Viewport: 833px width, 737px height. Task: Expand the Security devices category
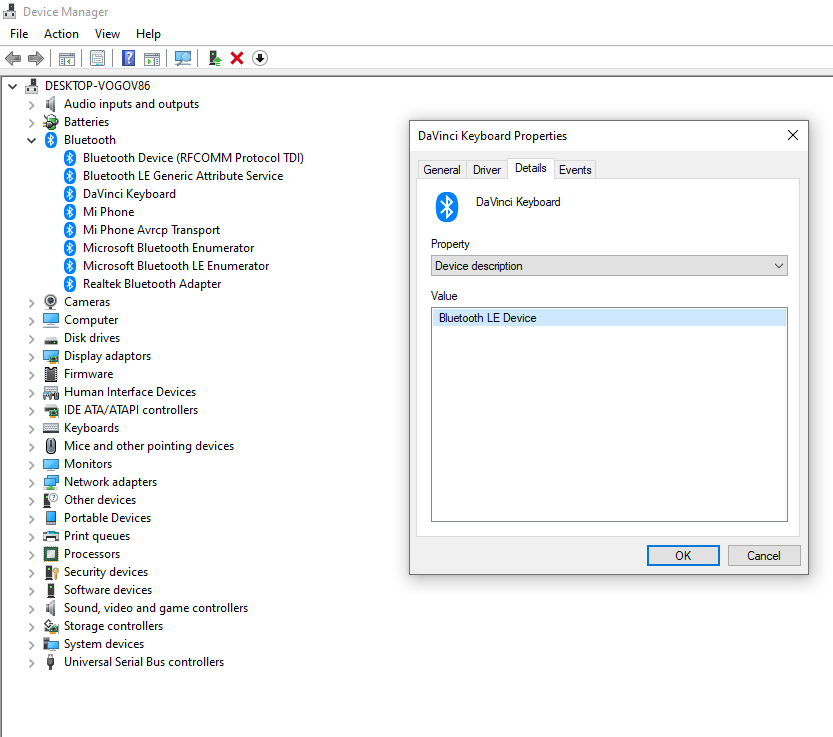pos(31,573)
